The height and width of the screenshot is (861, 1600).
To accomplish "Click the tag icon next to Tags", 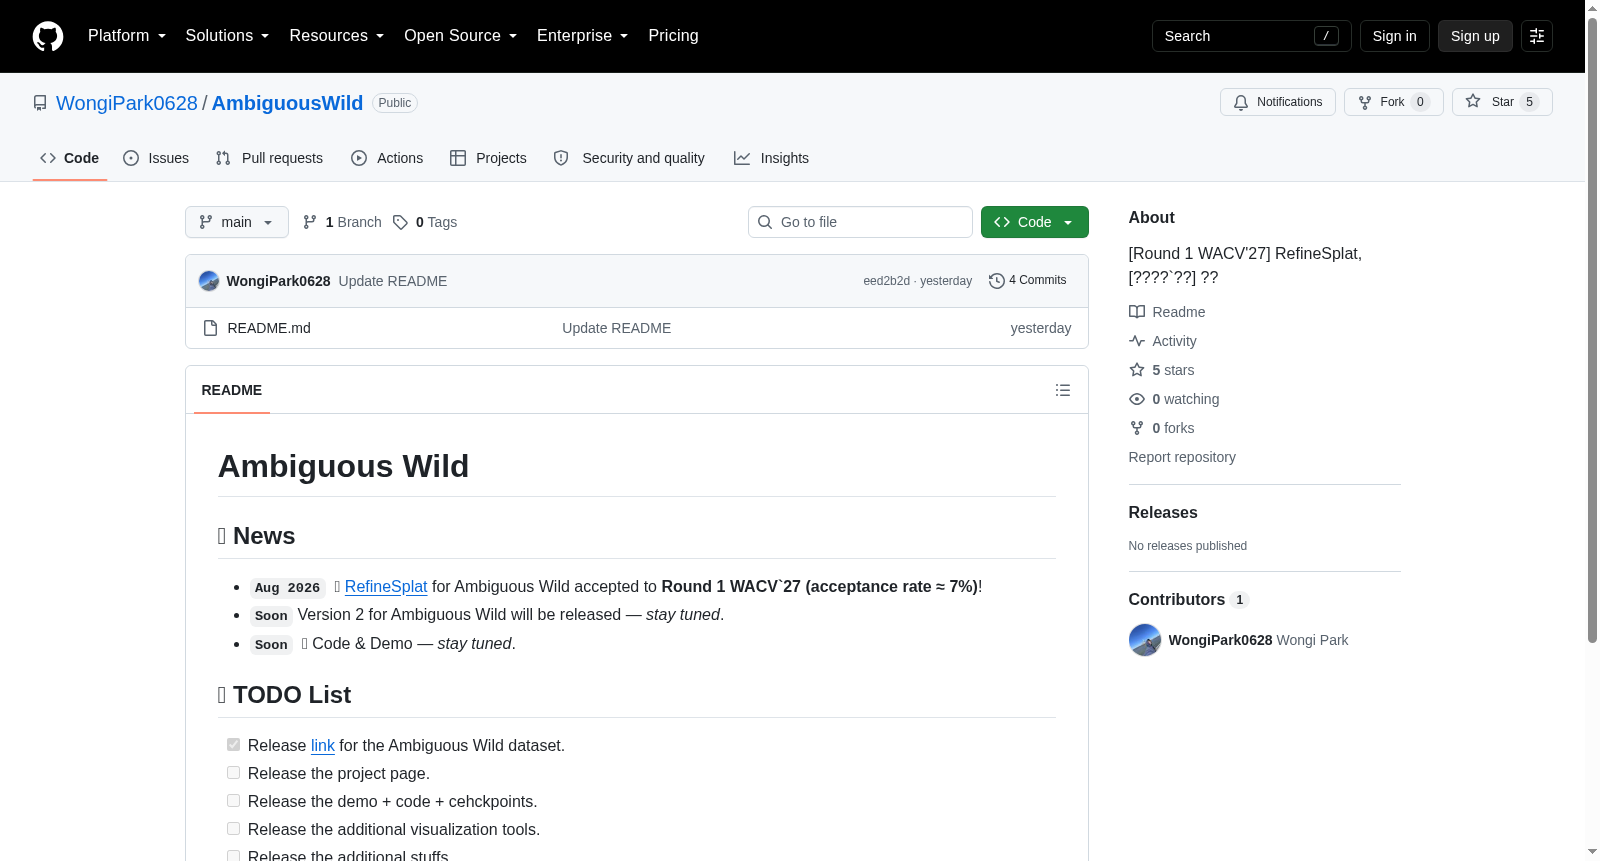I will click(400, 222).
